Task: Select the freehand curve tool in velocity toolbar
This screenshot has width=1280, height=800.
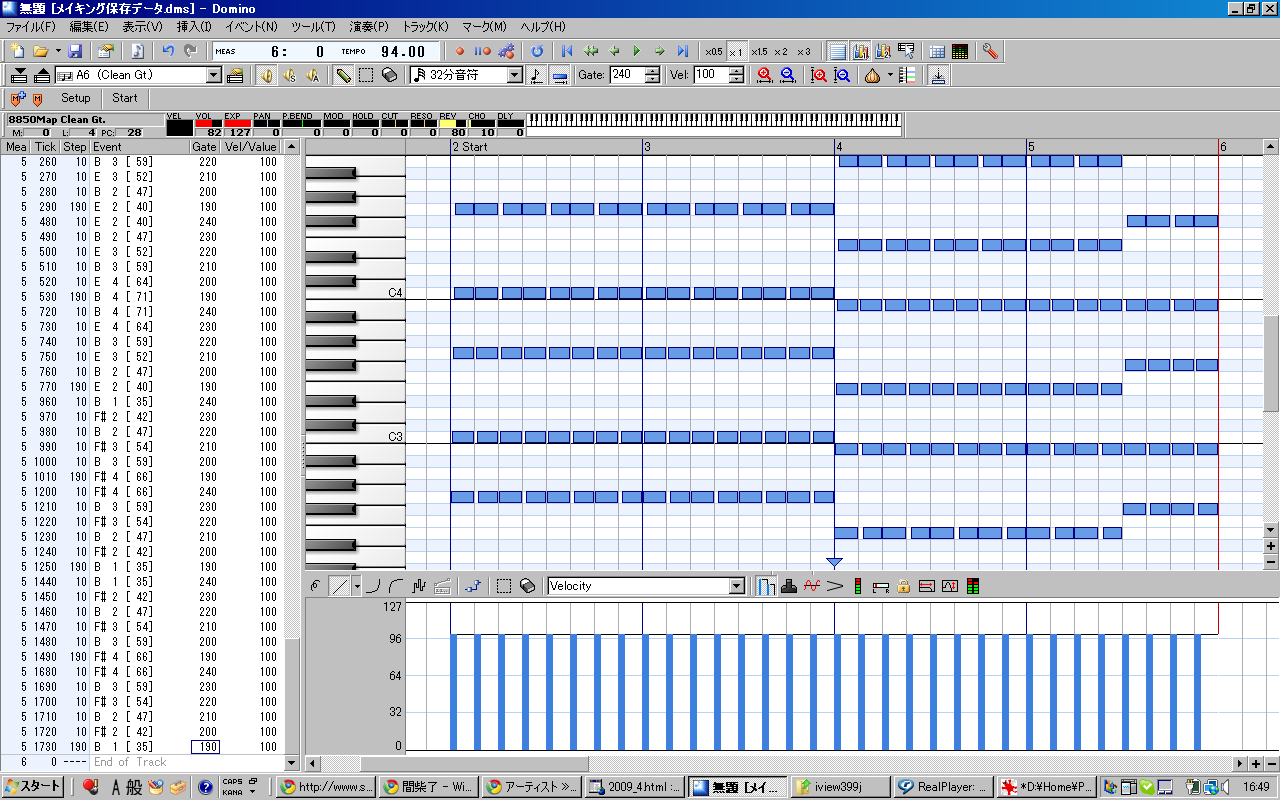Action: [x=315, y=586]
